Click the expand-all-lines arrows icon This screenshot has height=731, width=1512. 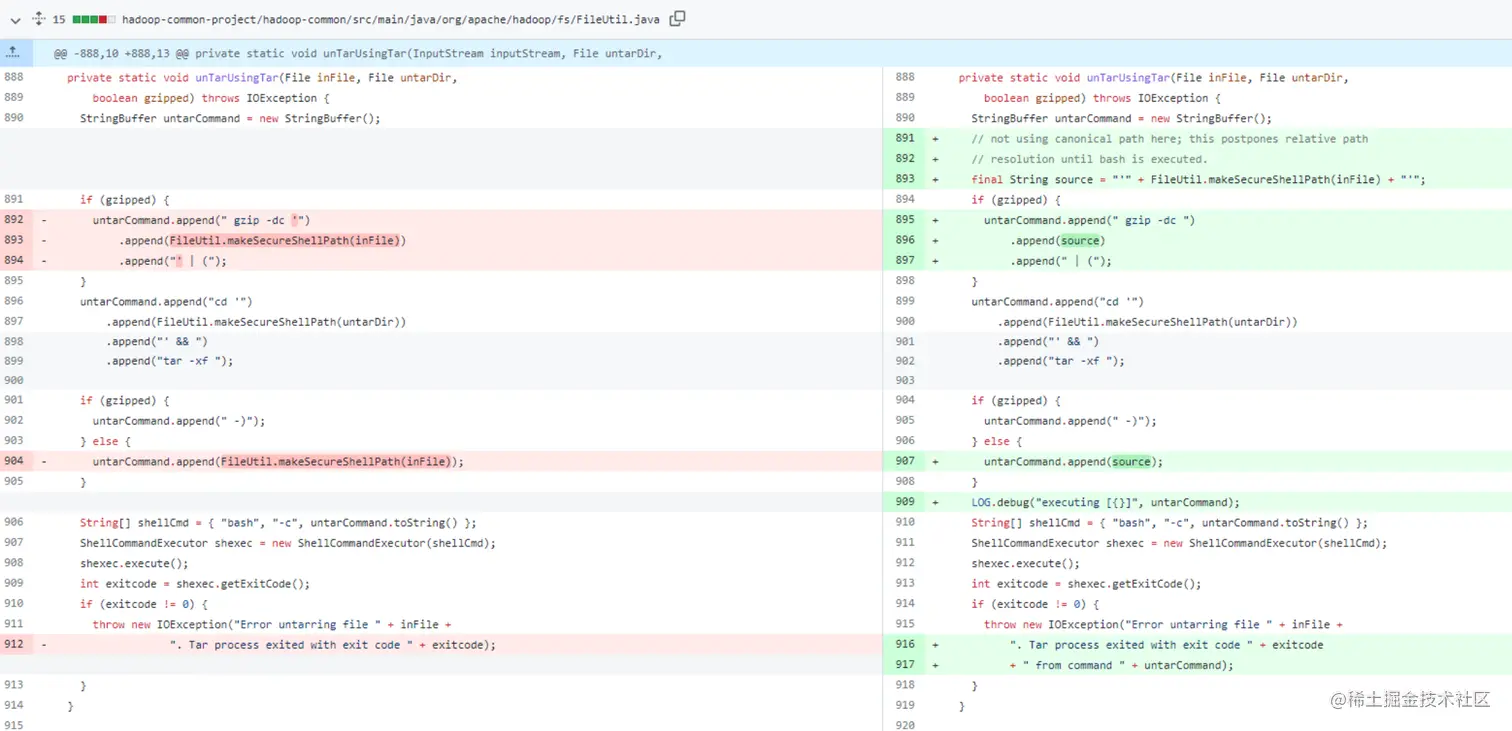click(x=38, y=19)
